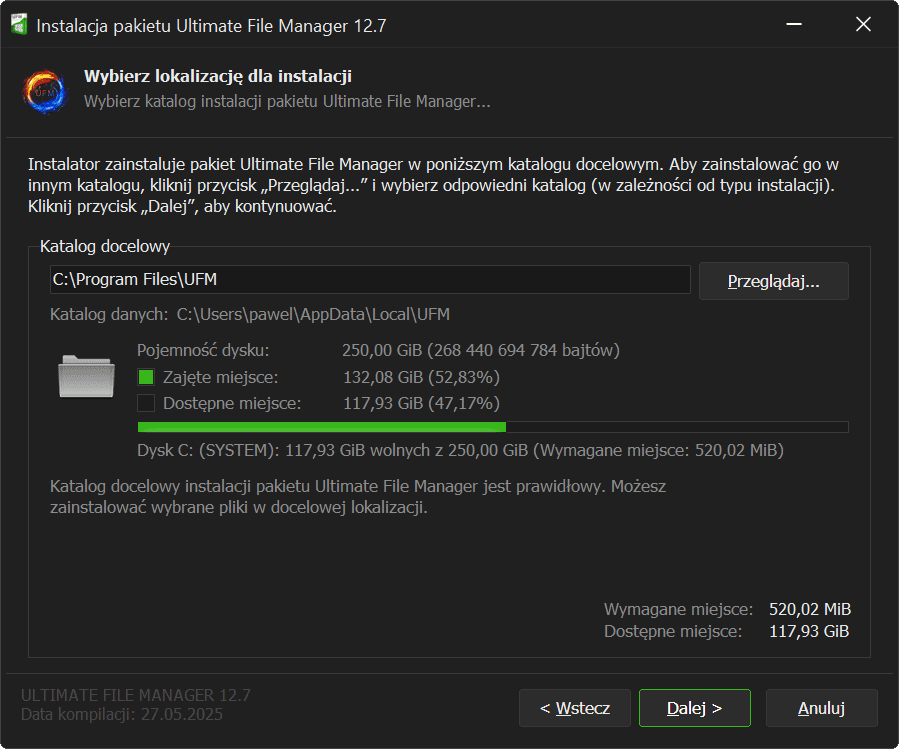The height and width of the screenshot is (749, 899).
Task: Minimize the installer window
Action: (794, 25)
